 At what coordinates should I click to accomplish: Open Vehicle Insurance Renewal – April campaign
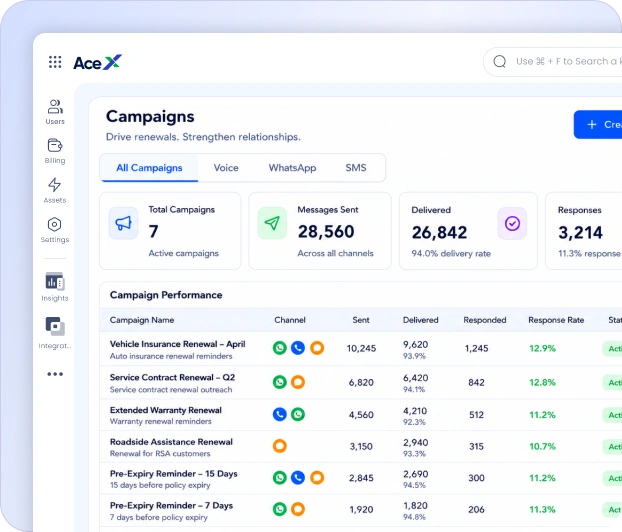click(177, 344)
